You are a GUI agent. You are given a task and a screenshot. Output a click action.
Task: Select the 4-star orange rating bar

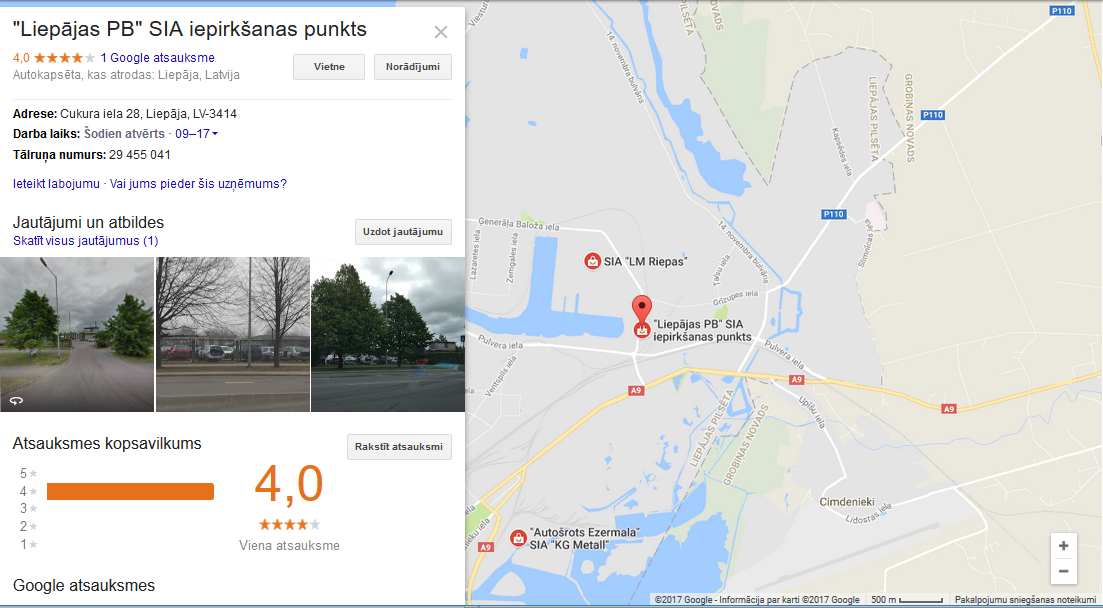point(130,491)
